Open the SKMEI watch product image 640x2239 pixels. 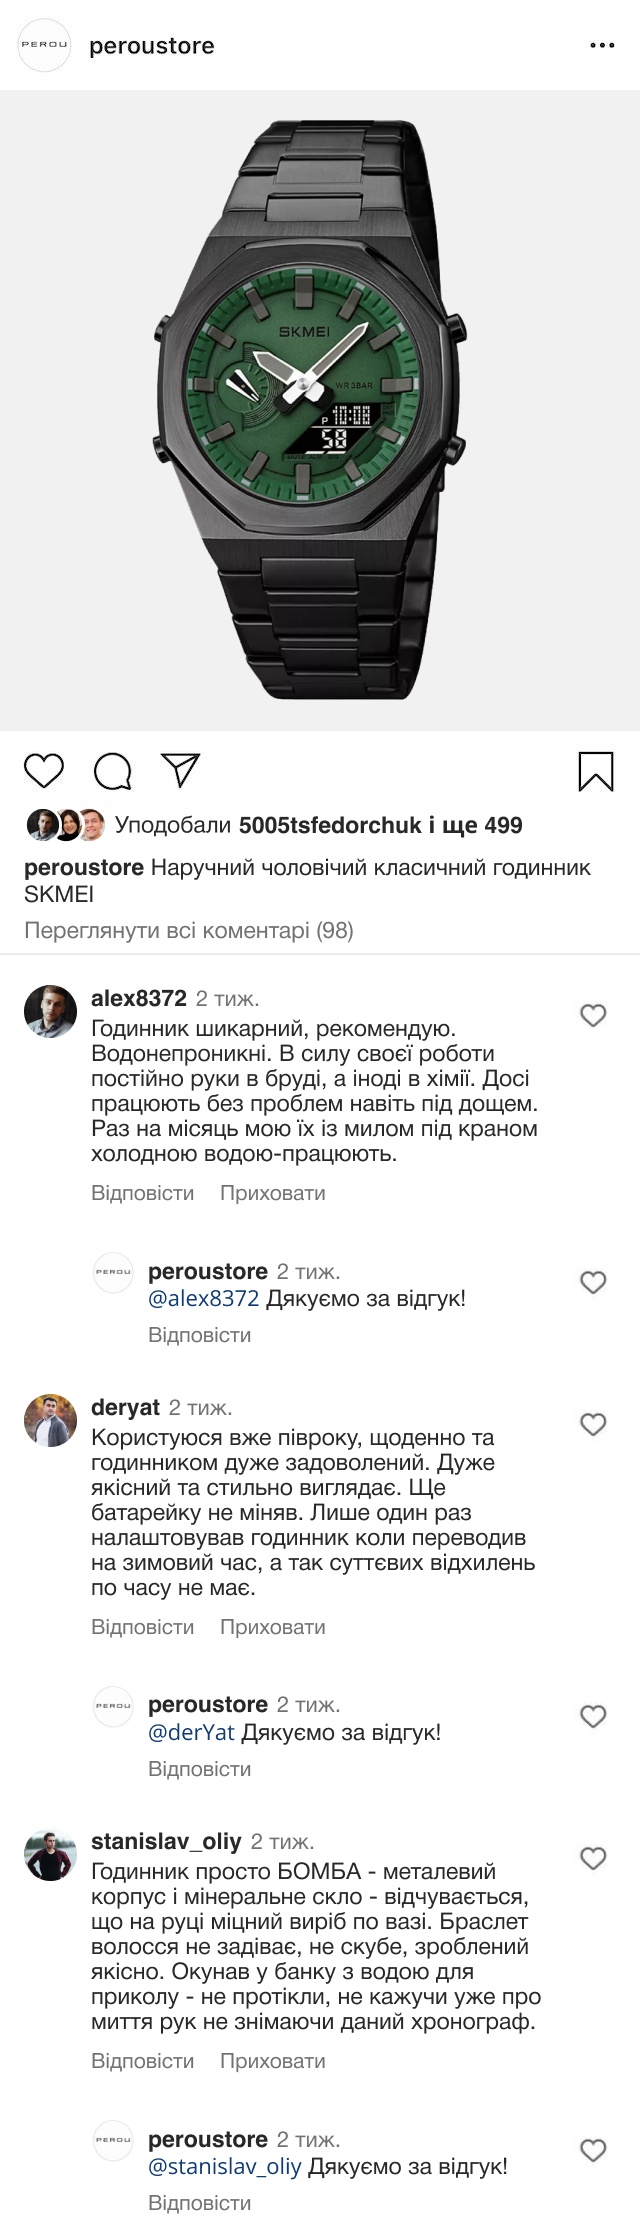click(320, 410)
